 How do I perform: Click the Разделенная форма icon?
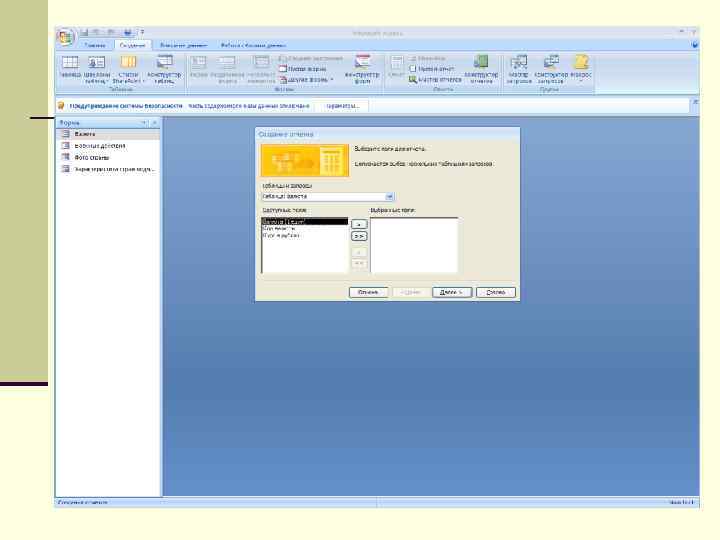[227, 69]
